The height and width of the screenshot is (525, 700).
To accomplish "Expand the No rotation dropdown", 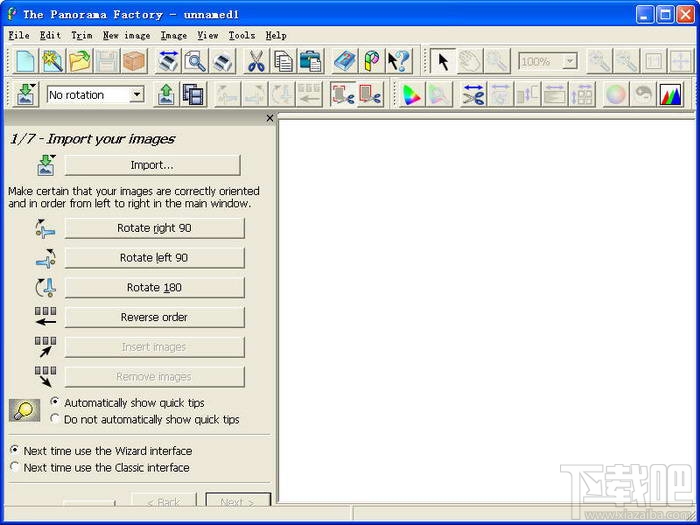I will click(x=137, y=95).
